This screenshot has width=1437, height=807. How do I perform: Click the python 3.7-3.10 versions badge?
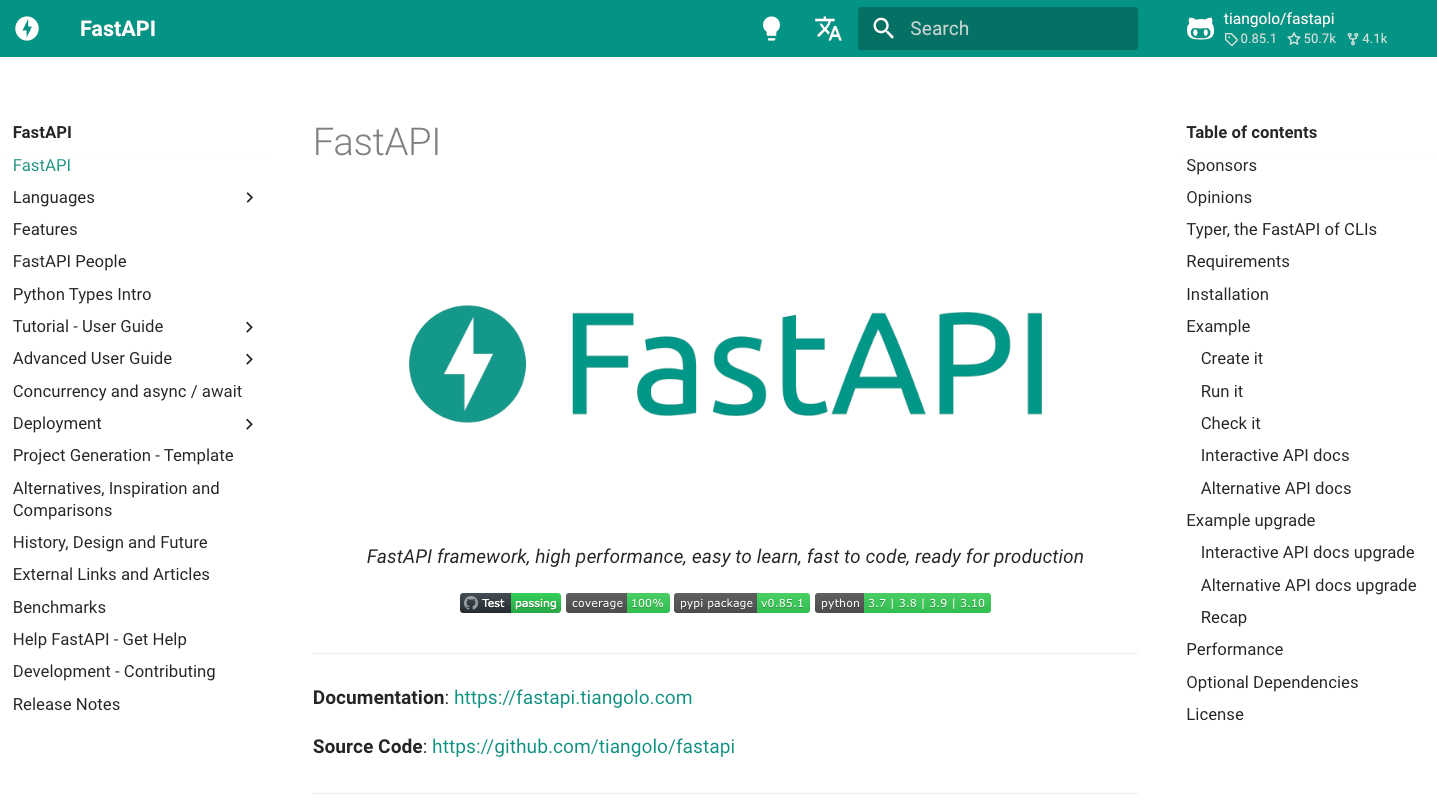[x=902, y=603]
